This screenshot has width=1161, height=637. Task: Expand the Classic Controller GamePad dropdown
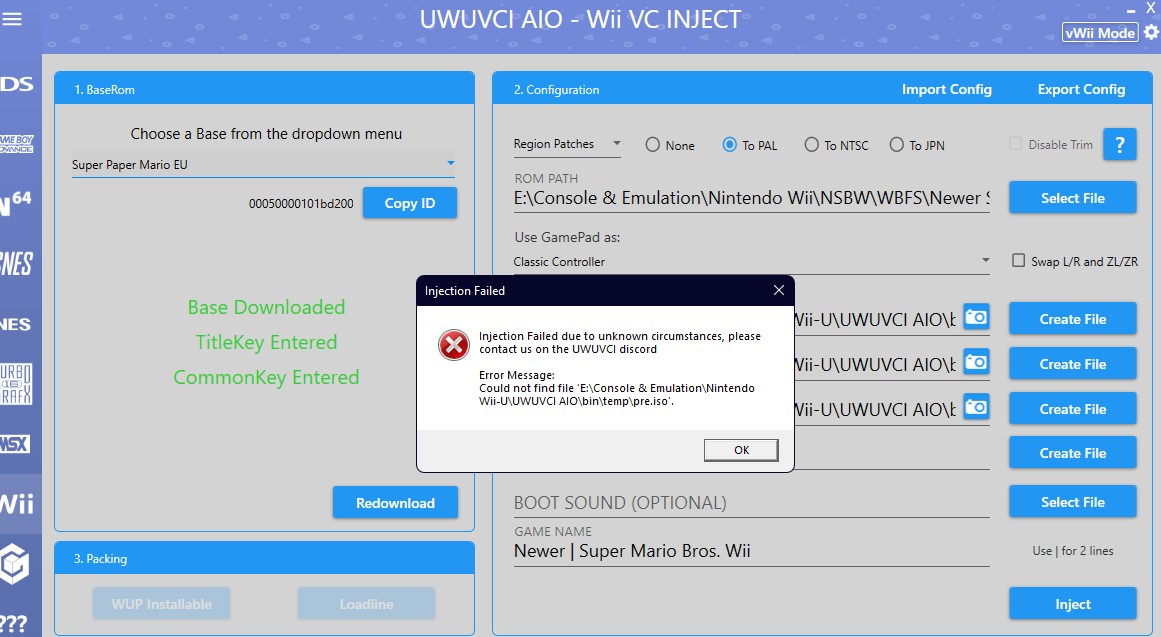pyautogui.click(x=752, y=261)
